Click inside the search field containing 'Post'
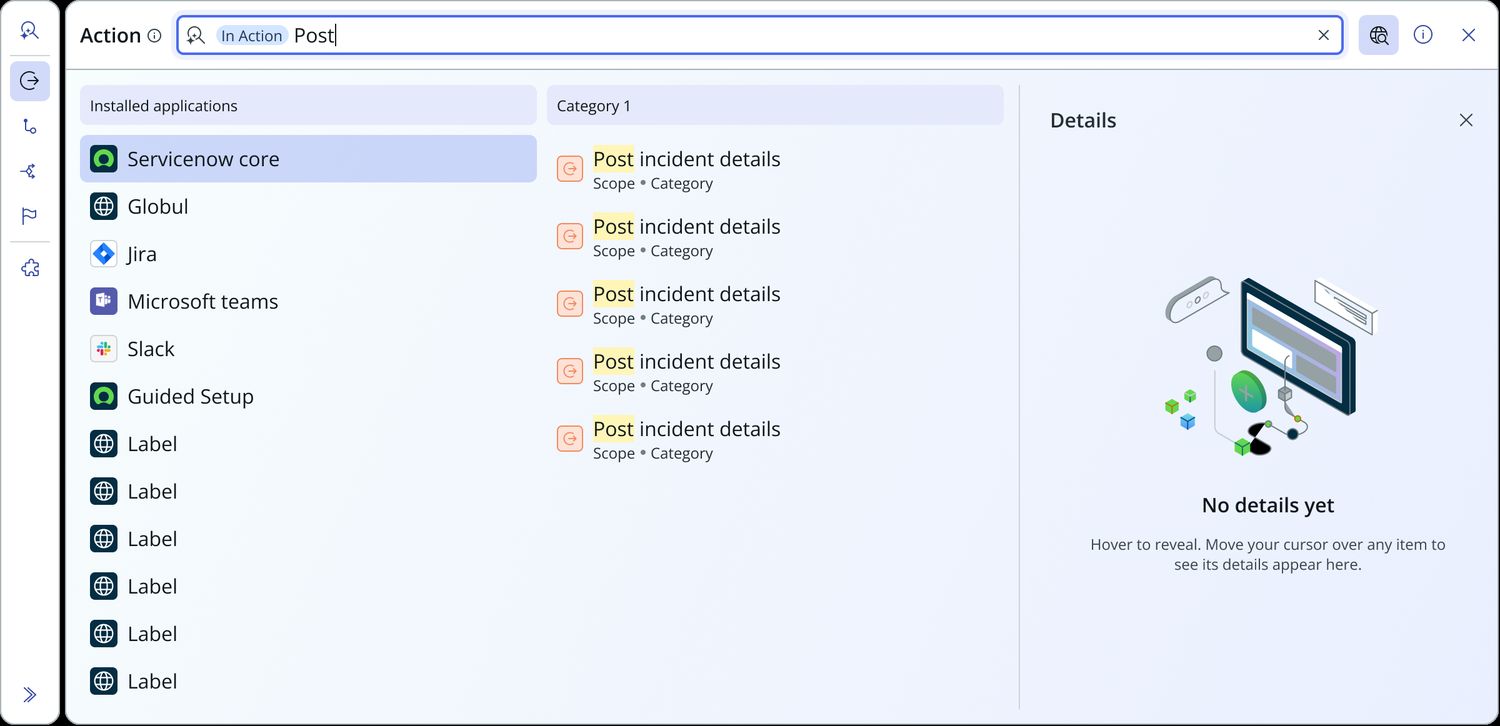 coord(760,35)
